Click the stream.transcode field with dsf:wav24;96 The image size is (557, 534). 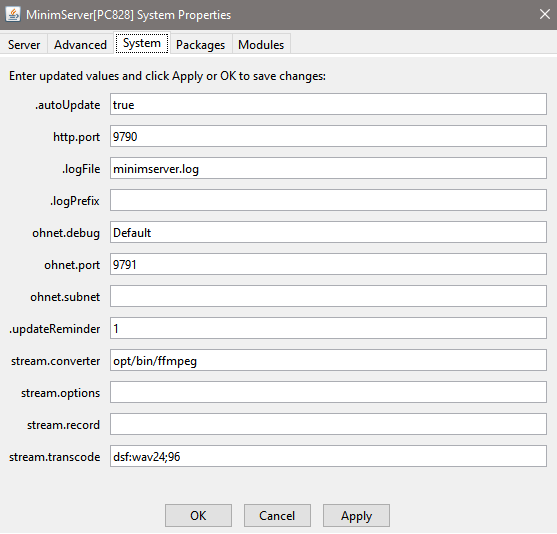pos(328,456)
